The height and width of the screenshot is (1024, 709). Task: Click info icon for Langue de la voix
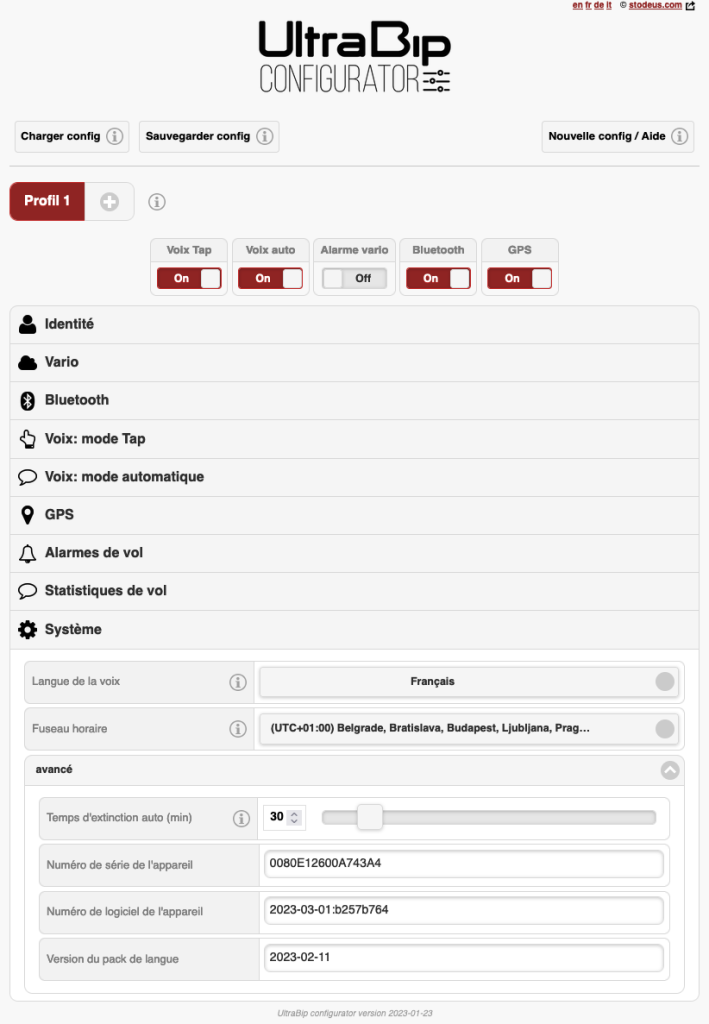[238, 682]
